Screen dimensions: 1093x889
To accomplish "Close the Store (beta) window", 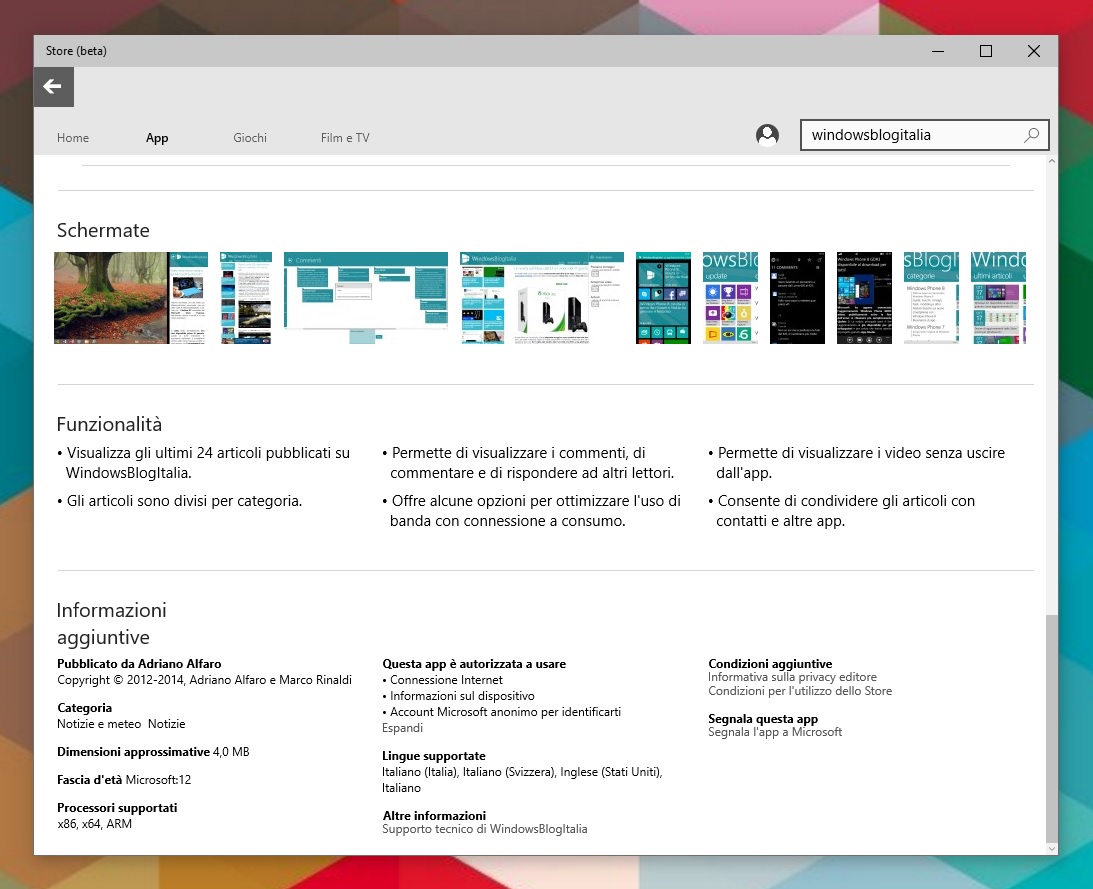I will point(1034,51).
